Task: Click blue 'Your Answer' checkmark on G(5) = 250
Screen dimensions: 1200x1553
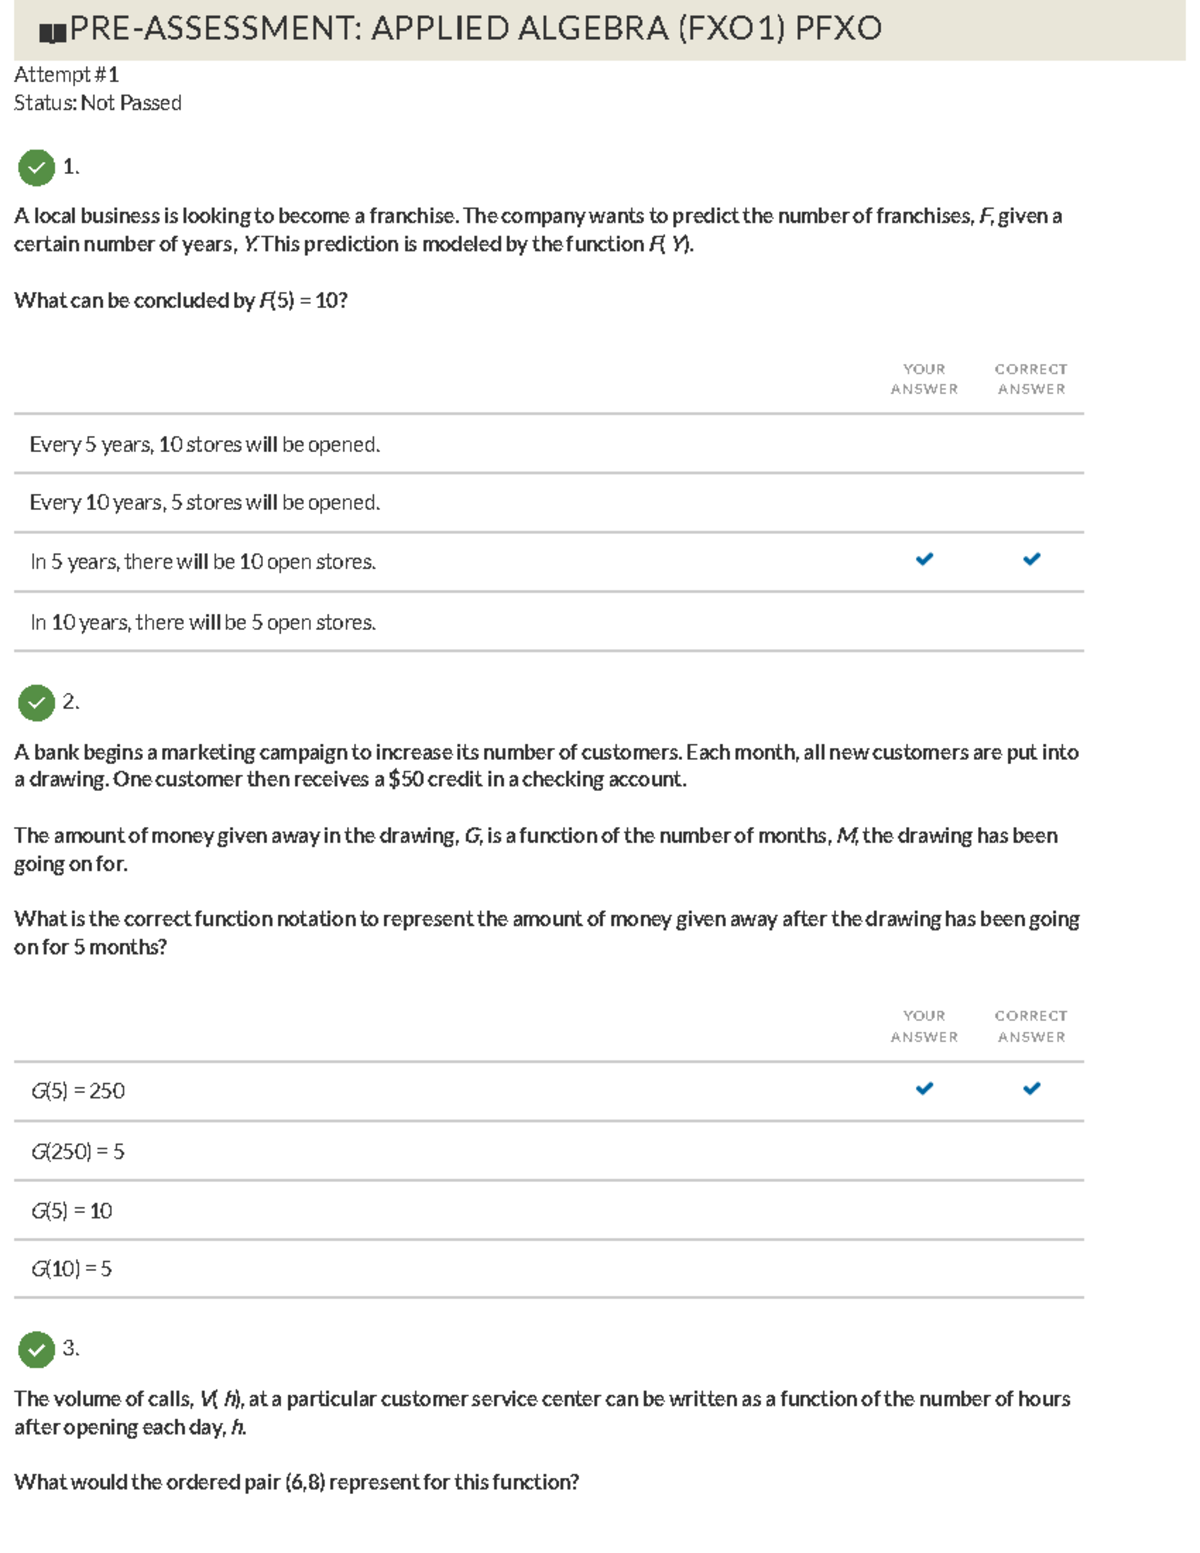Action: pyautogui.click(x=924, y=1088)
